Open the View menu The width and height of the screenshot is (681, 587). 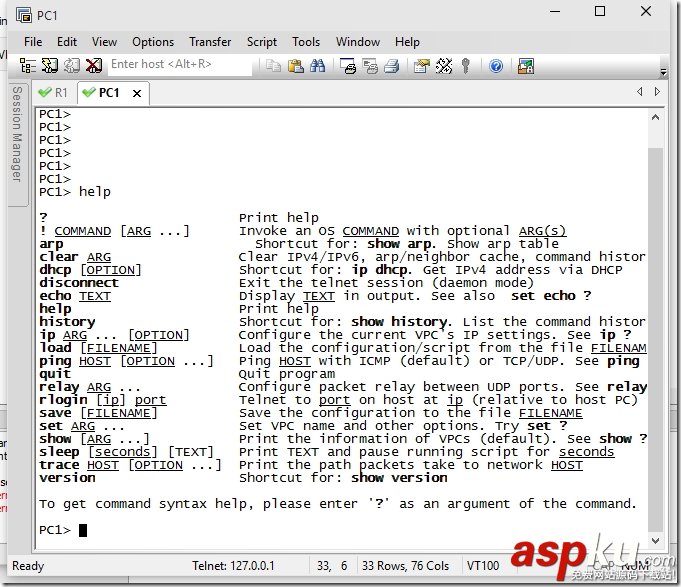click(104, 42)
